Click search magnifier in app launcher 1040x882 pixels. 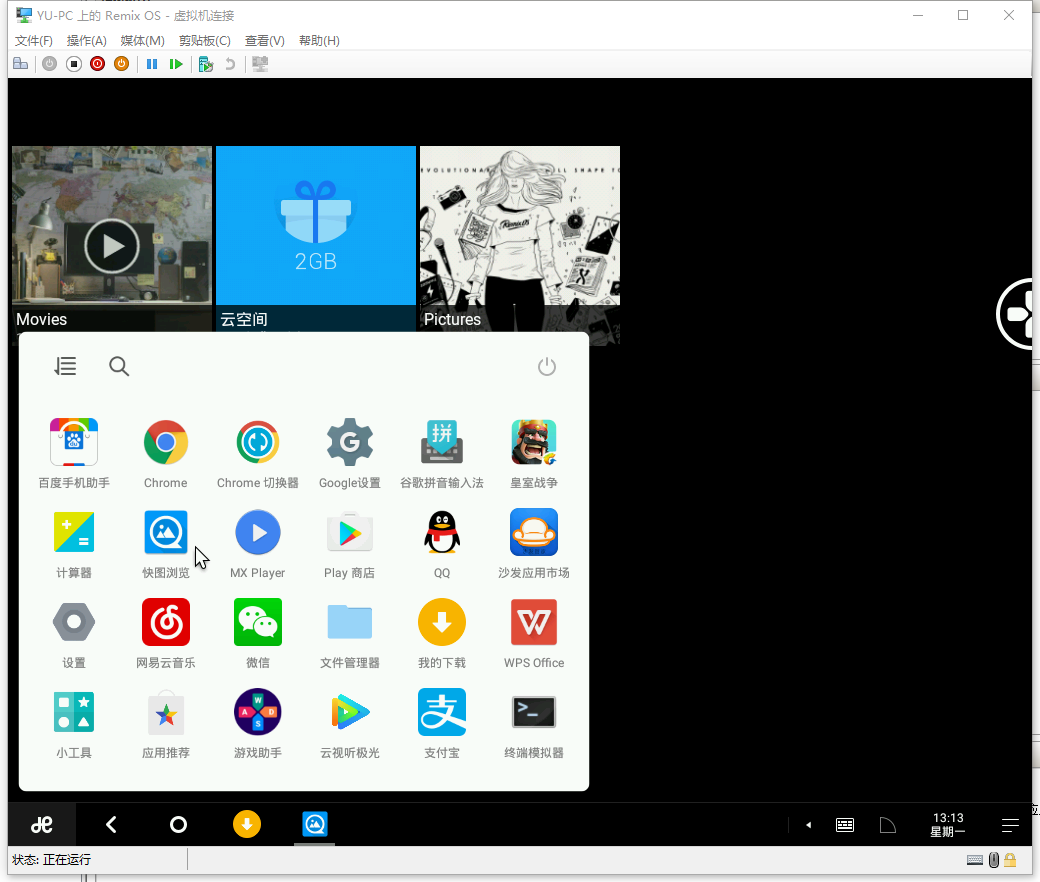click(119, 367)
